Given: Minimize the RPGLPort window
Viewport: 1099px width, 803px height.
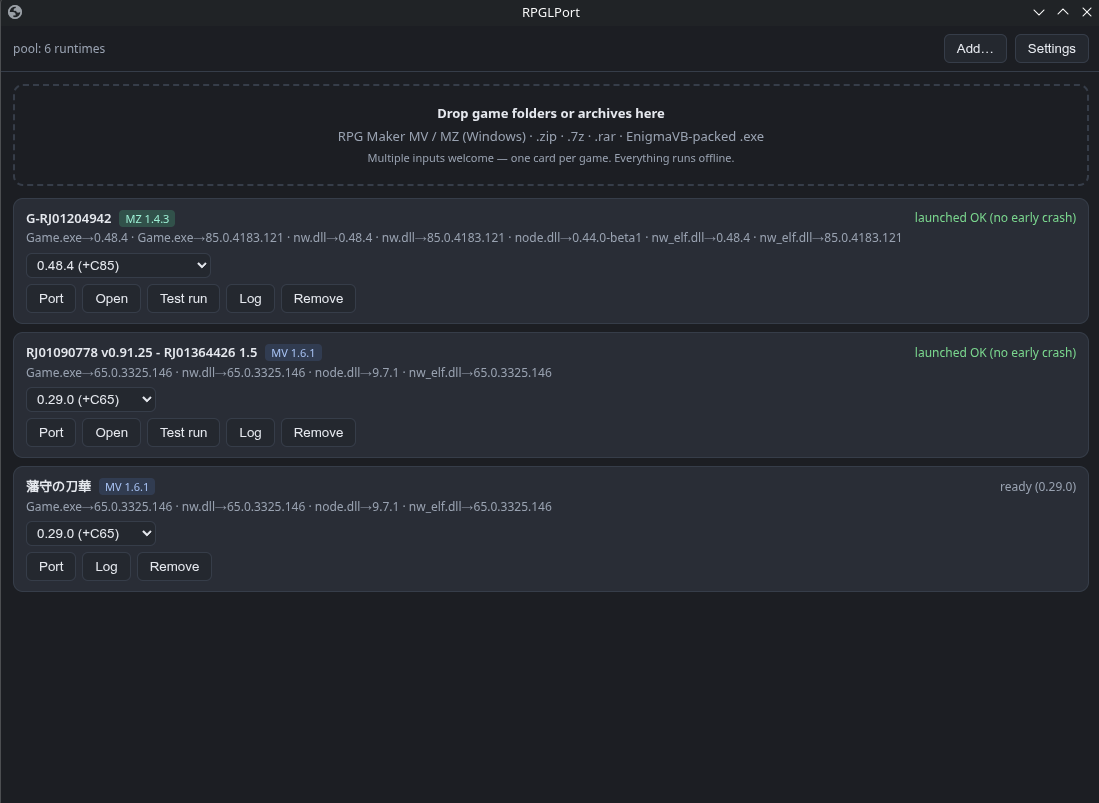Looking at the screenshot, I should pyautogui.click(x=1039, y=12).
